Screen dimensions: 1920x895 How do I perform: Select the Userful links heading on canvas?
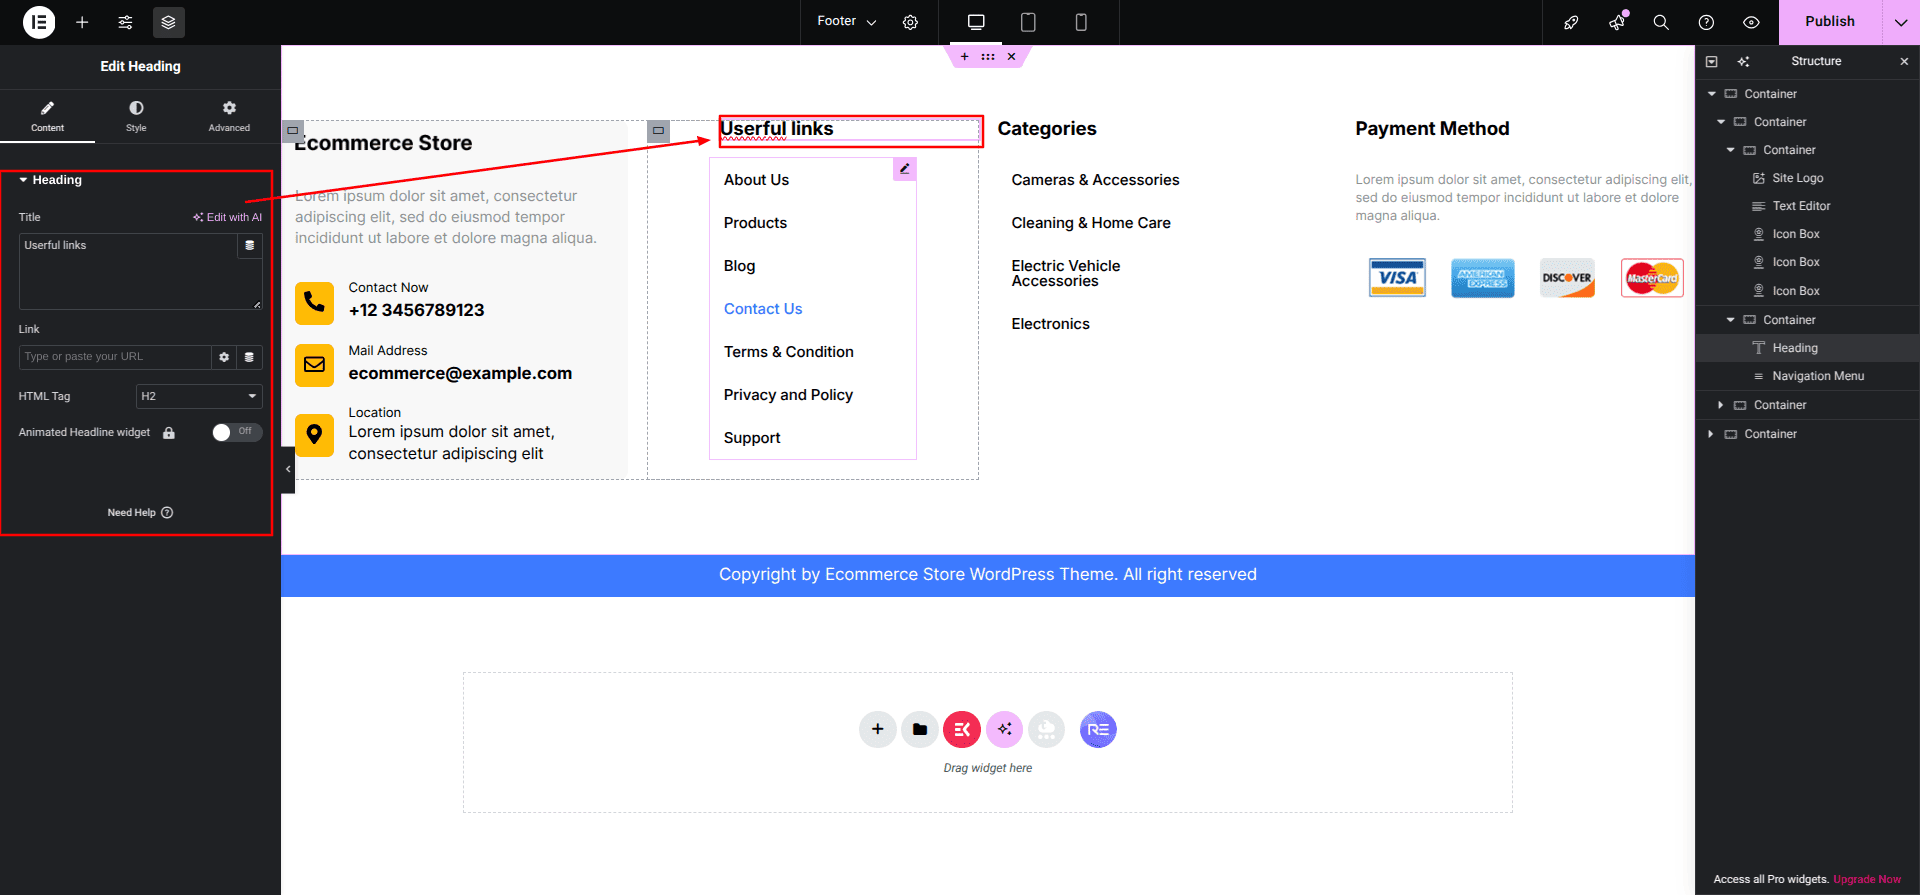click(x=777, y=129)
